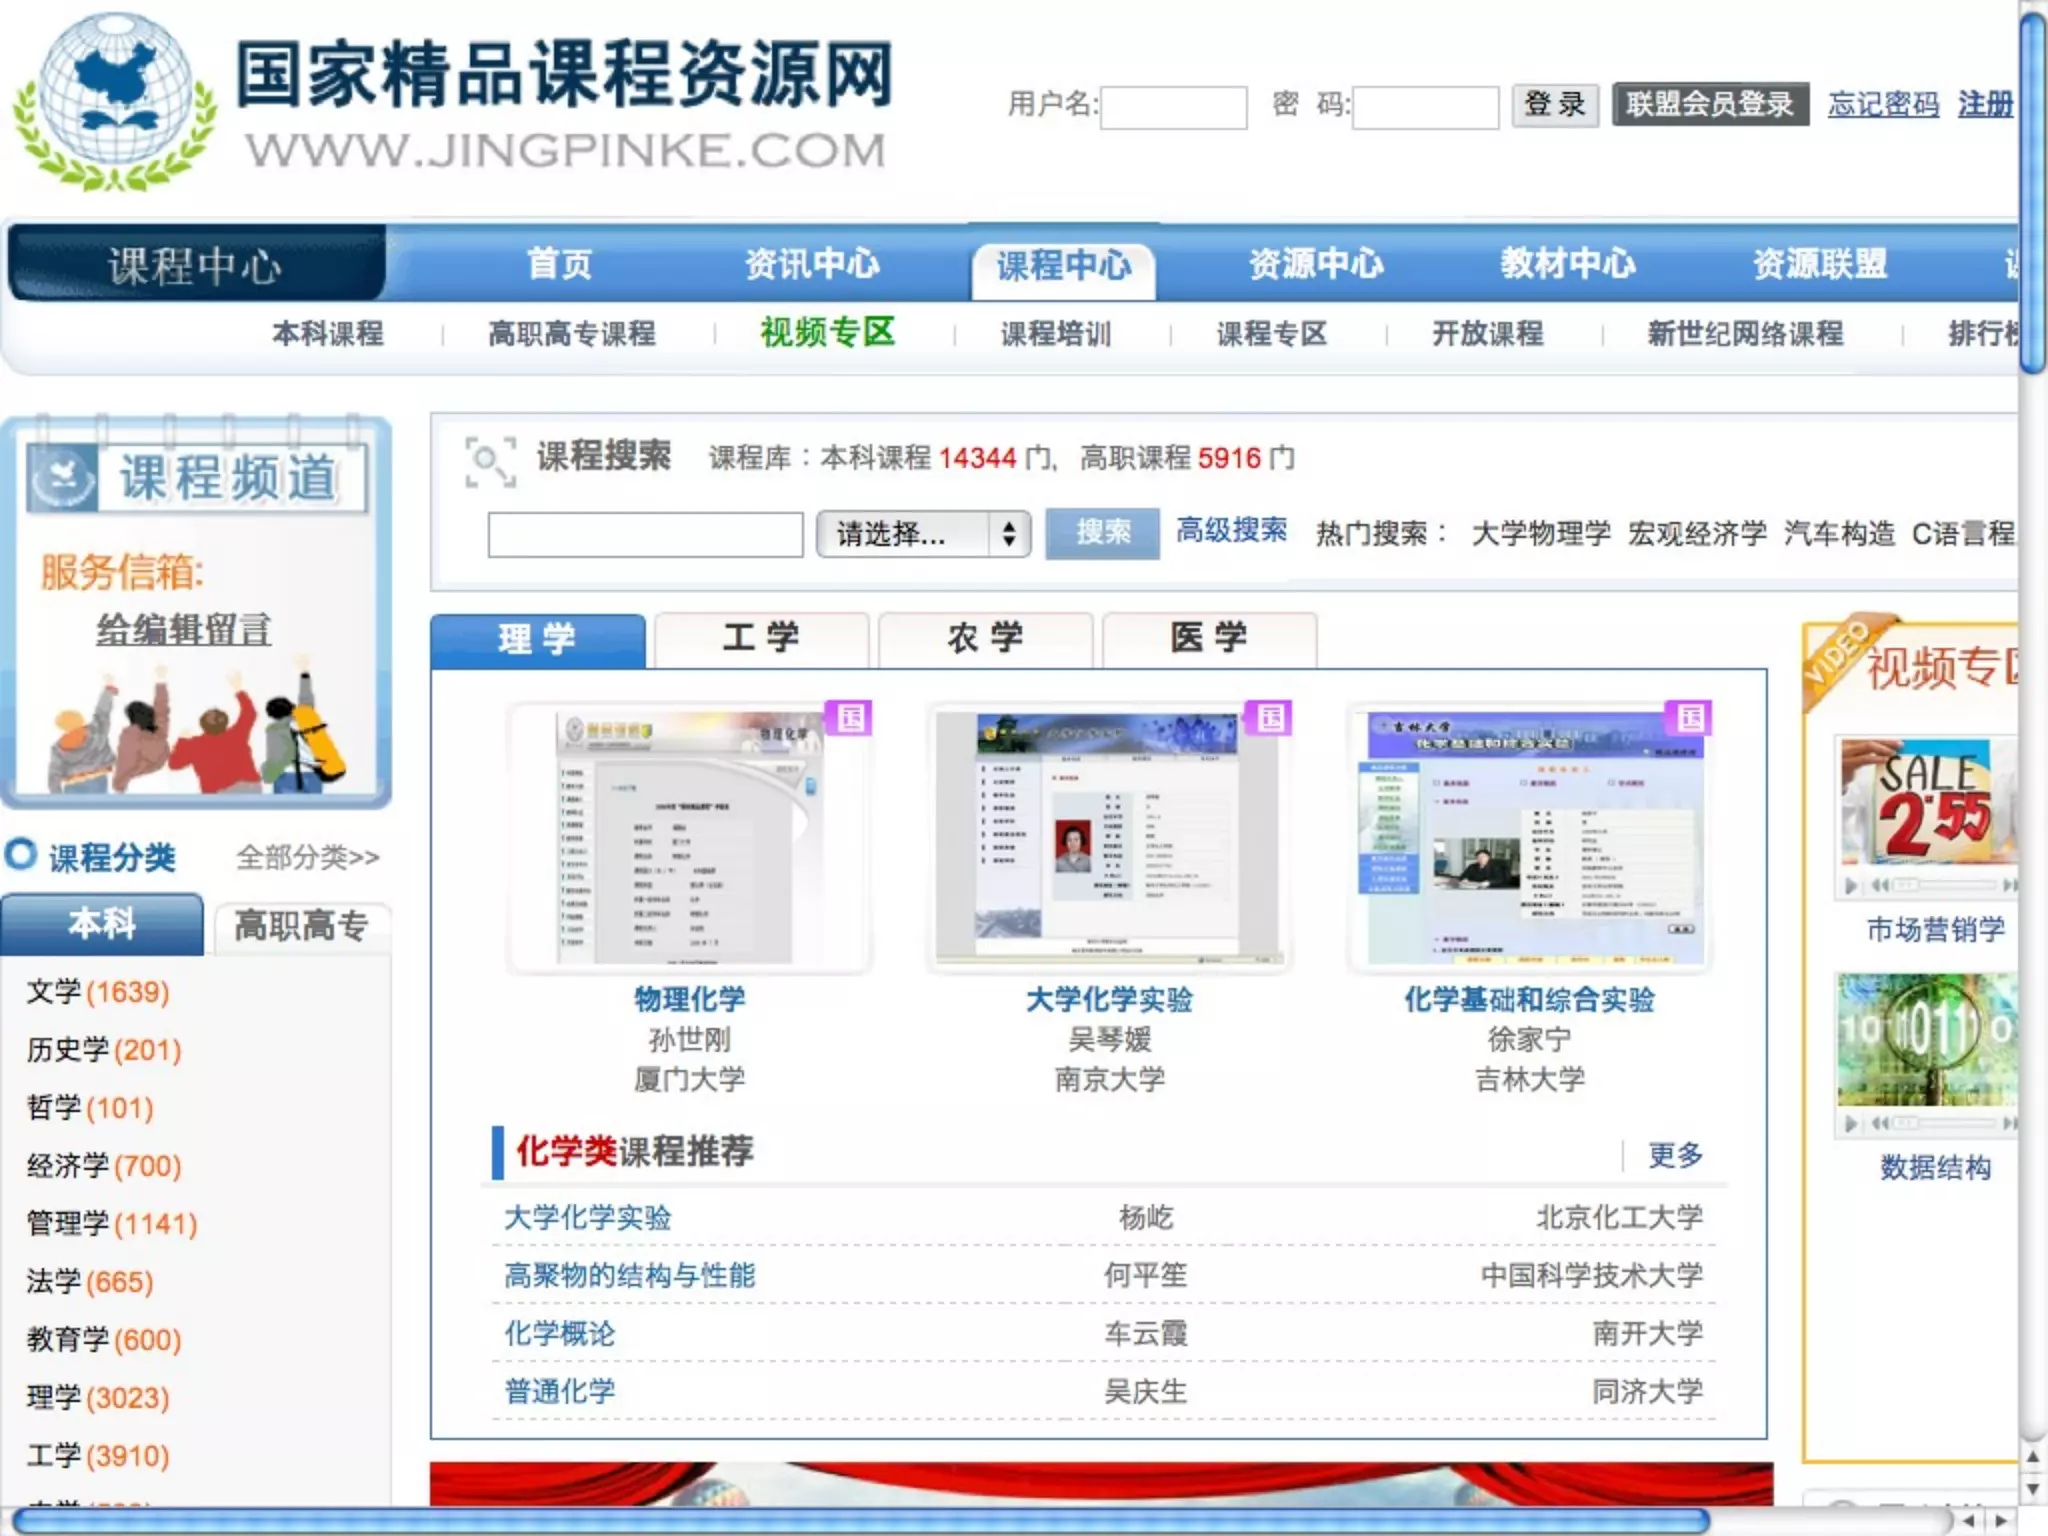Viewport: 2048px width, 1536px height.
Task: Click the 国 badge on 物理化学 thumbnail
Action: click(850, 718)
